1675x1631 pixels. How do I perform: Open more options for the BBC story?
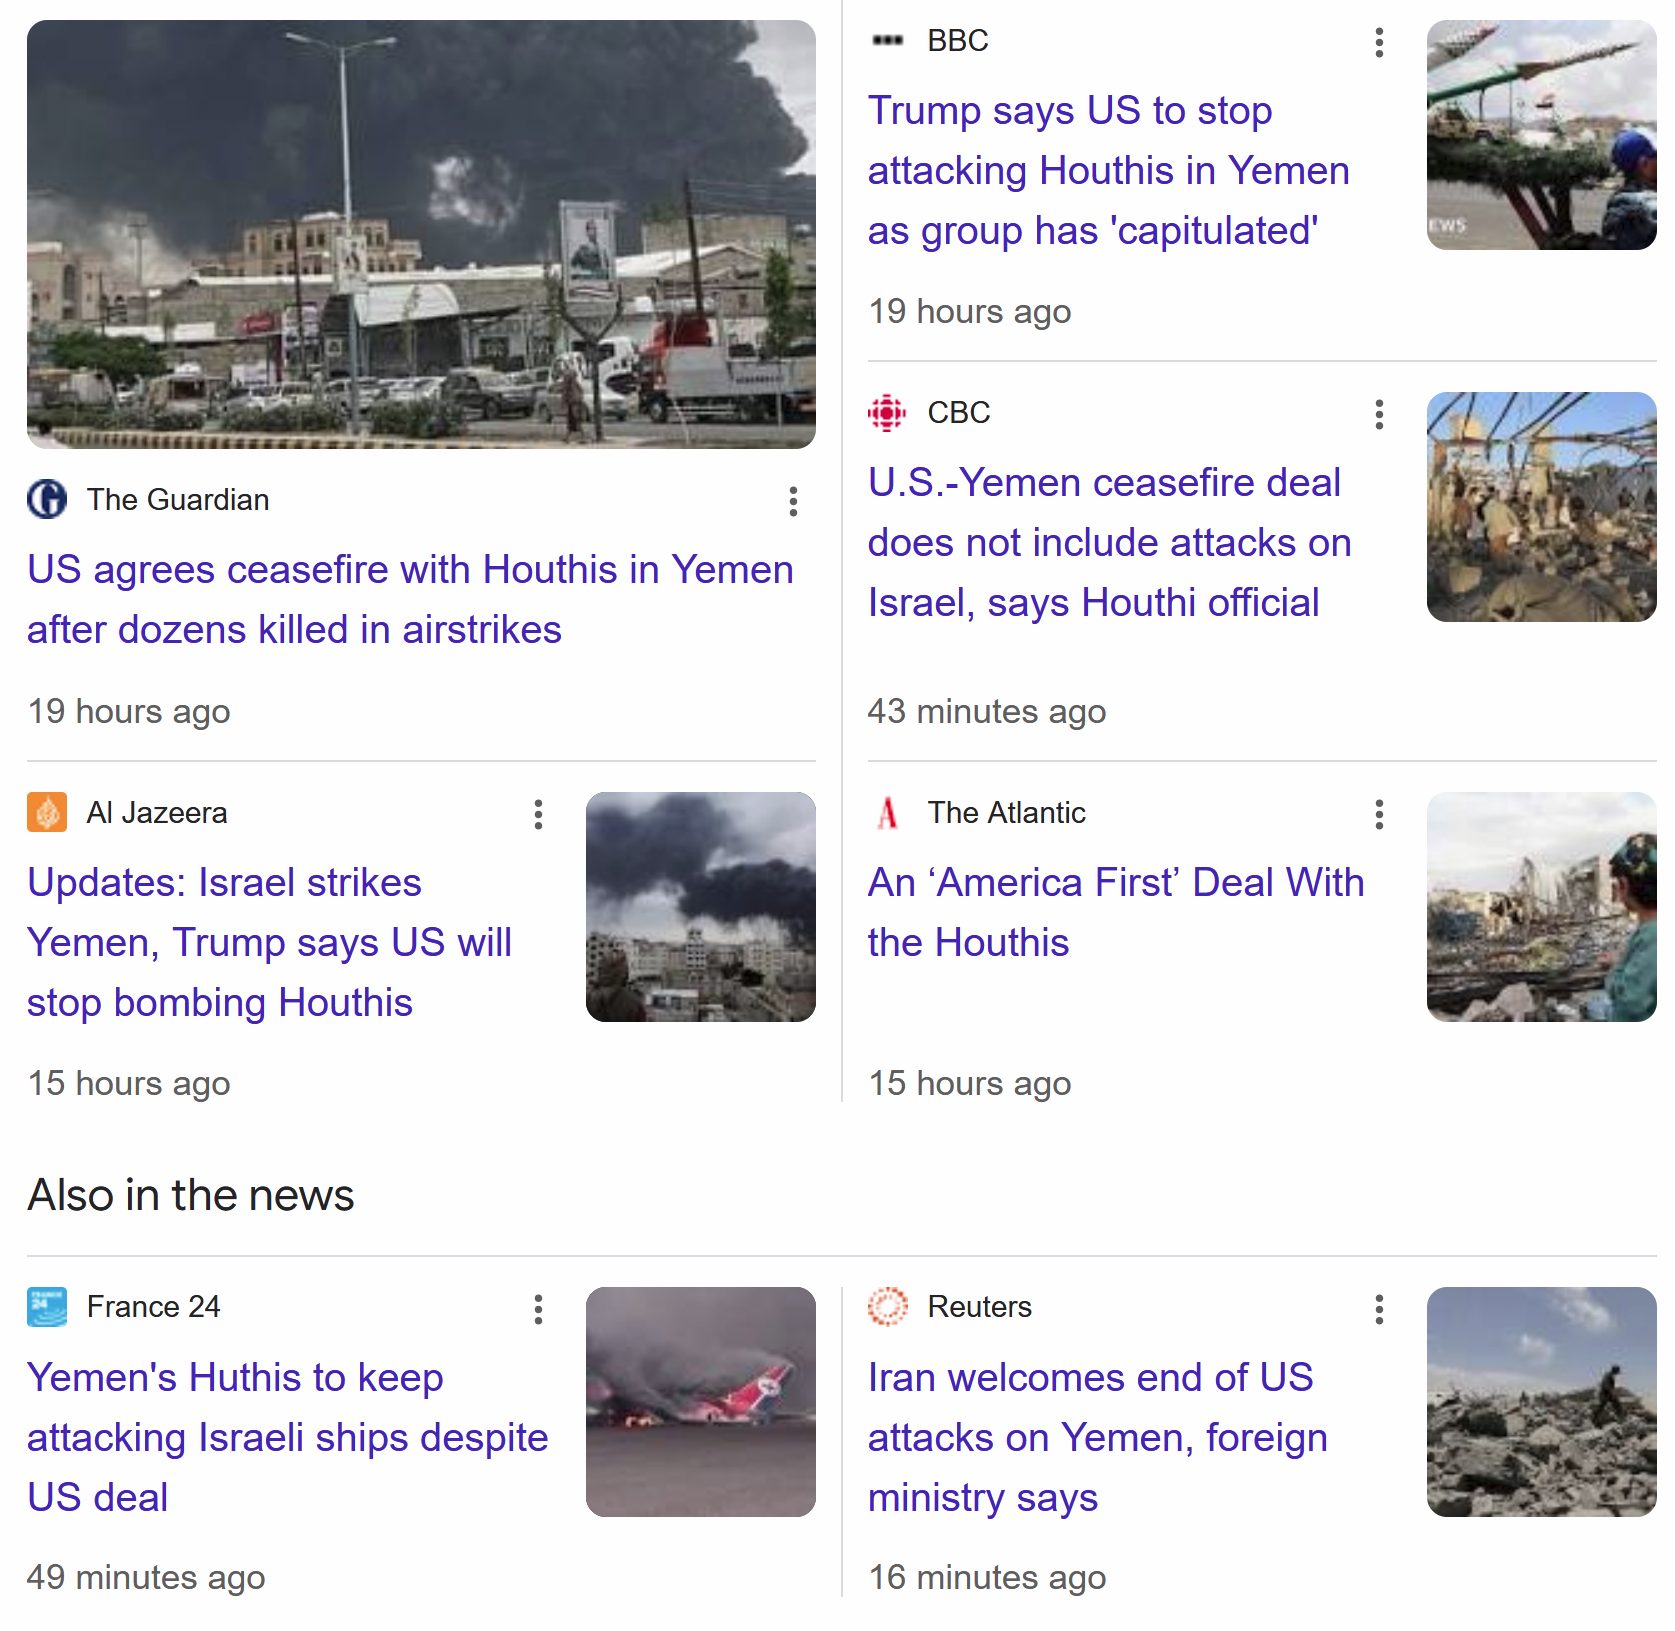coord(1379,42)
